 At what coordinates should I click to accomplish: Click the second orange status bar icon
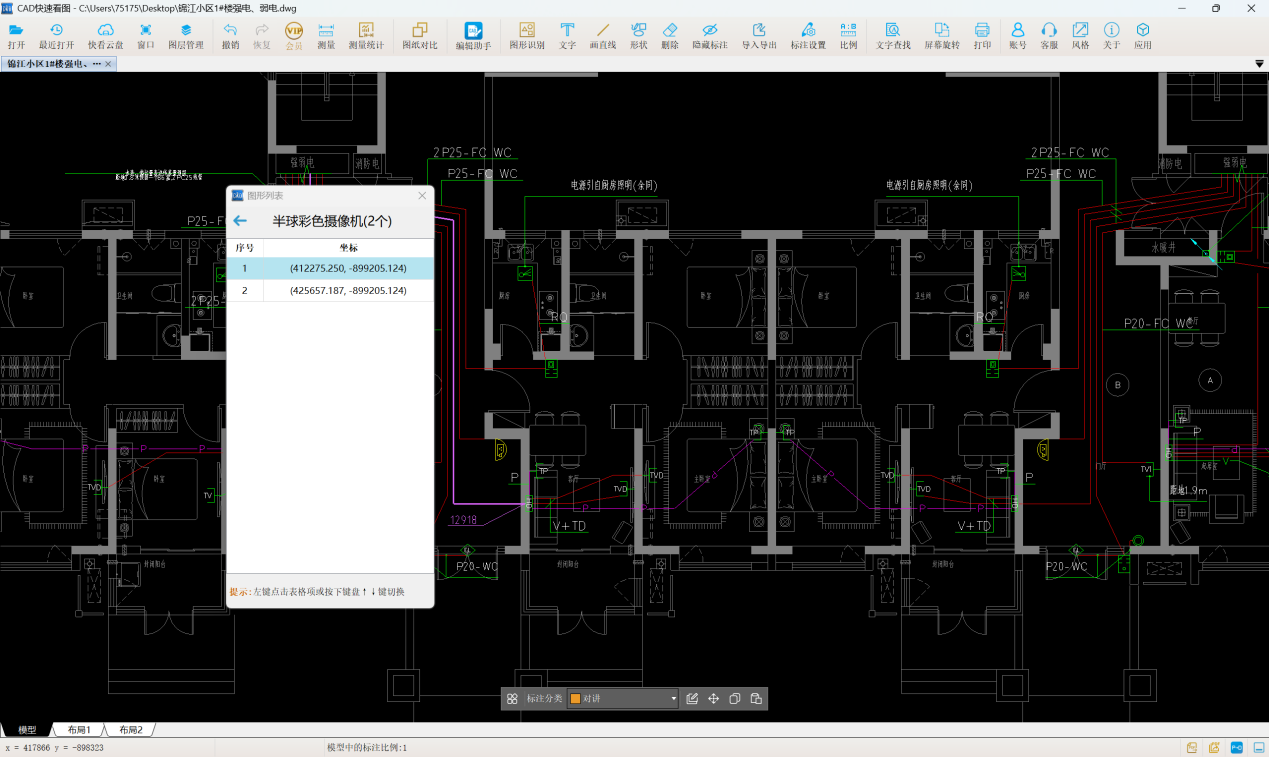click(x=1214, y=747)
